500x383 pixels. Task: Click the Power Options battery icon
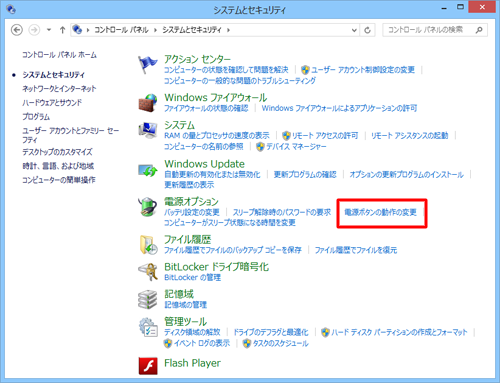tap(148, 207)
